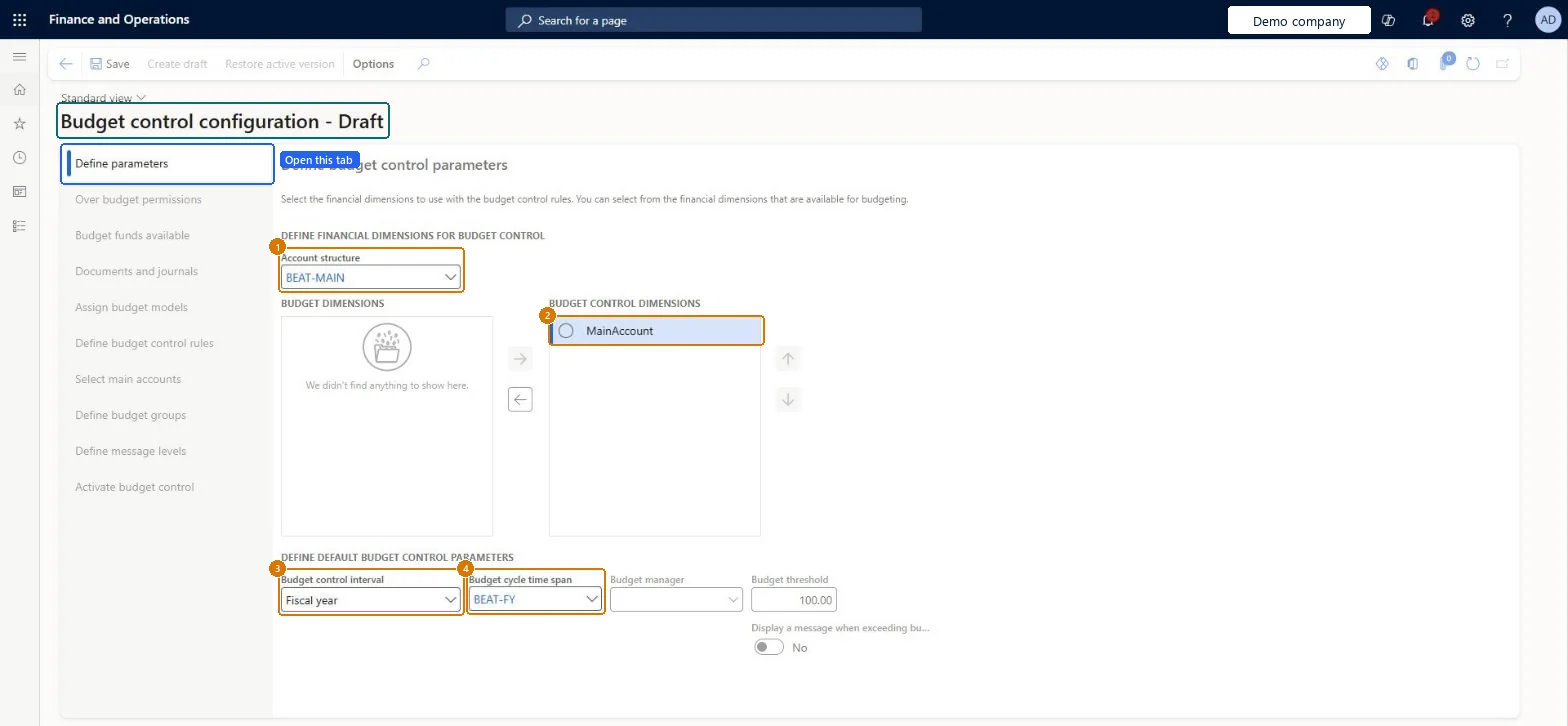Screen dimensions: 1568x726
Task: Switch to Define budget control rules tab
Action: (x=144, y=344)
